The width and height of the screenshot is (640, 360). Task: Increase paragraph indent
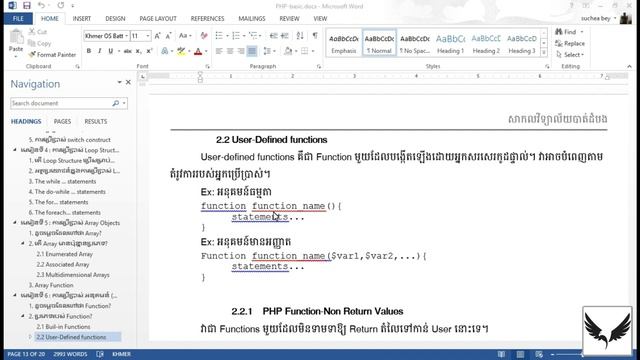(x=284, y=36)
